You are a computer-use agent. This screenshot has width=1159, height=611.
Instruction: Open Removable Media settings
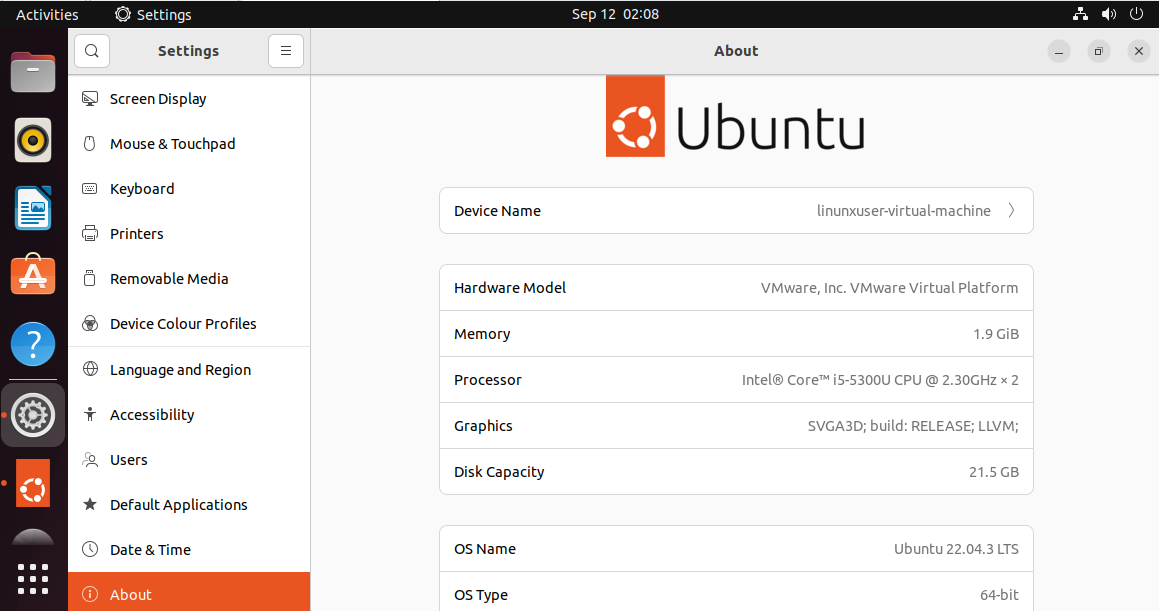pyautogui.click(x=169, y=279)
